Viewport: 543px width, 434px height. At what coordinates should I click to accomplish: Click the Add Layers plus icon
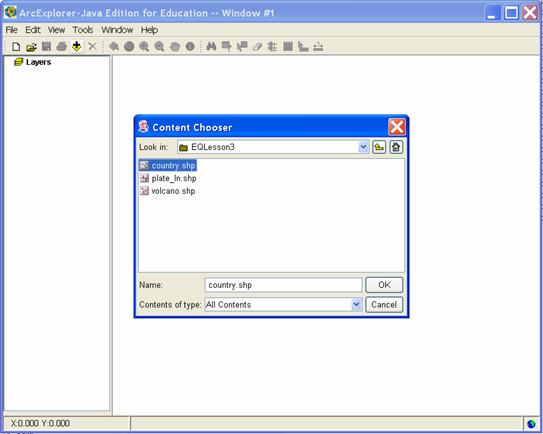(77, 46)
